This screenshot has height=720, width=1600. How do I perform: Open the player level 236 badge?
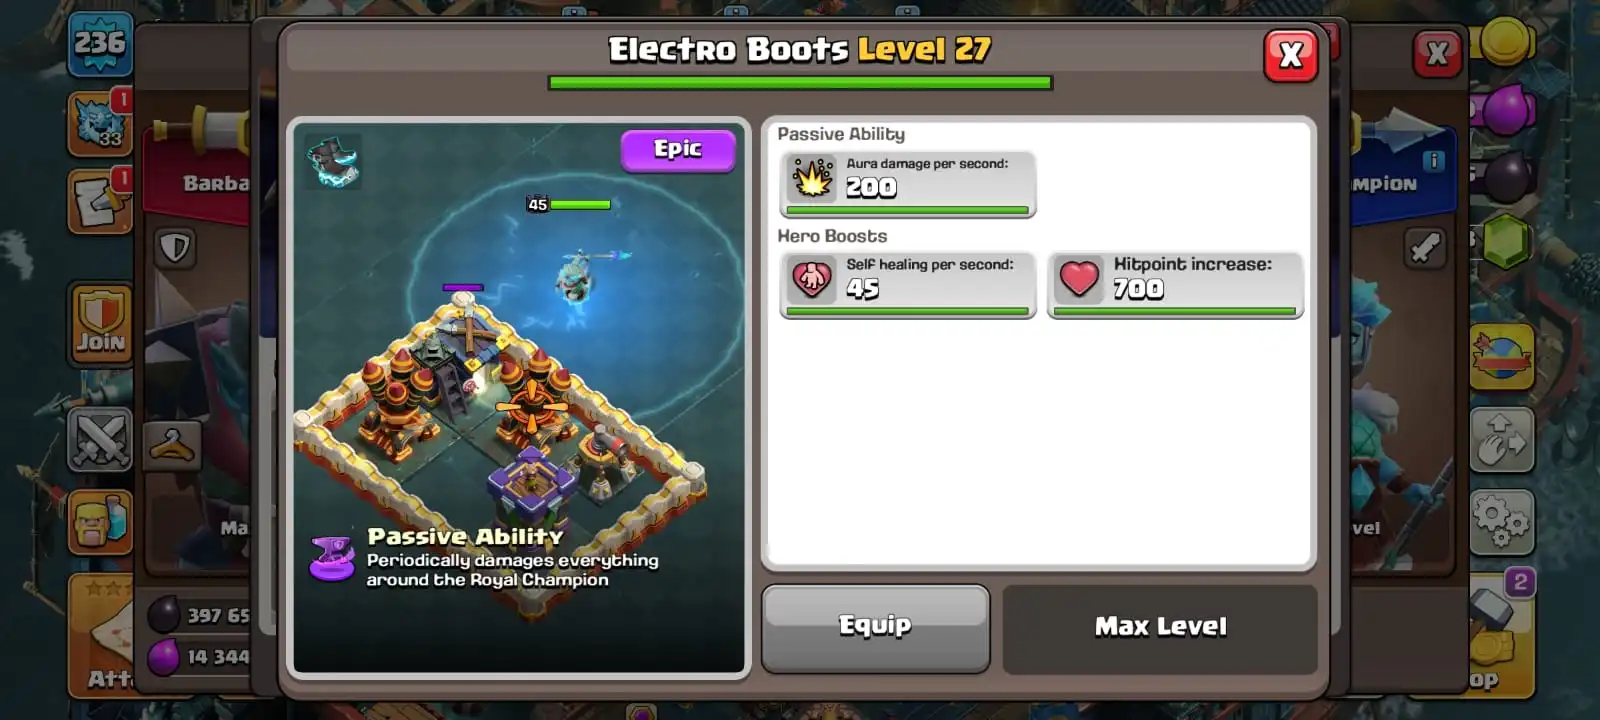click(100, 44)
